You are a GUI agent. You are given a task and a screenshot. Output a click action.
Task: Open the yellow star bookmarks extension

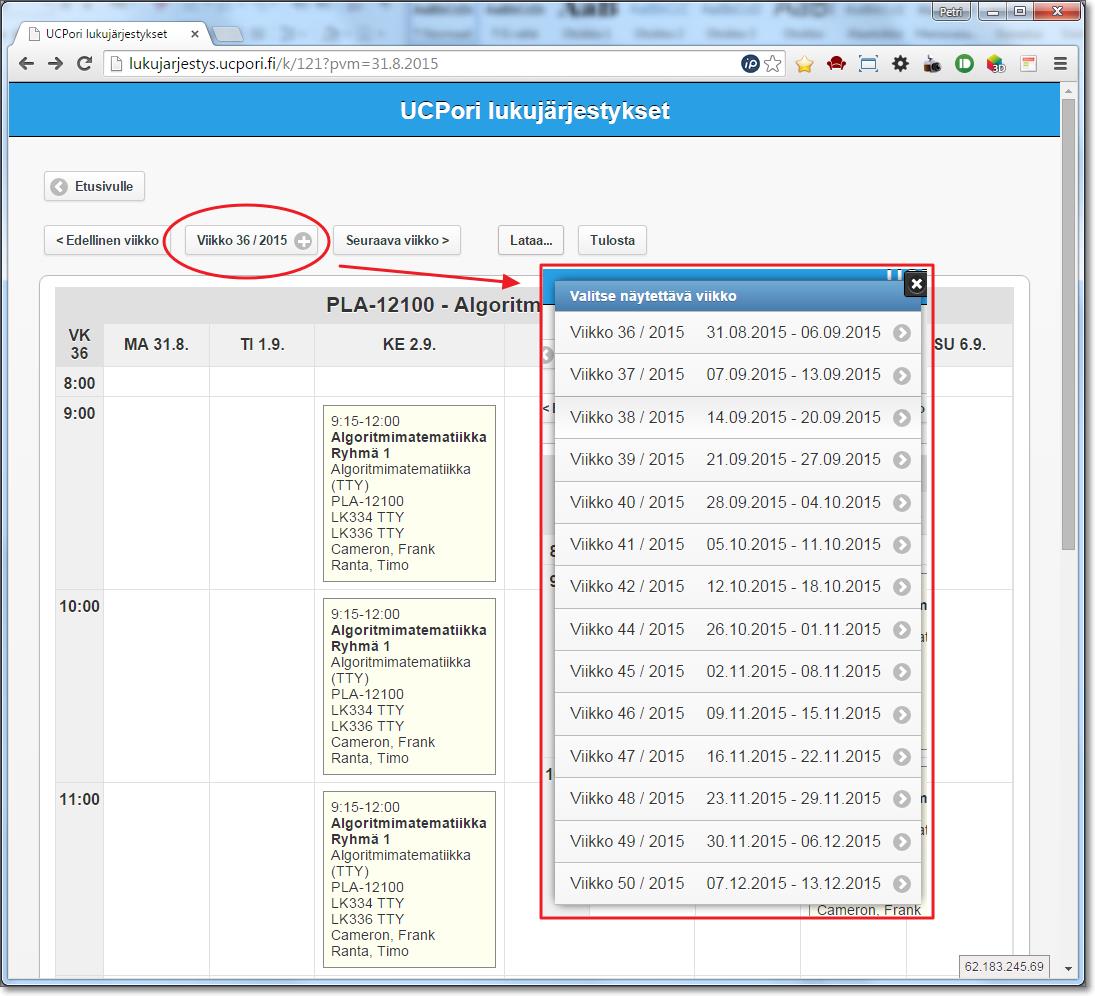coord(804,64)
